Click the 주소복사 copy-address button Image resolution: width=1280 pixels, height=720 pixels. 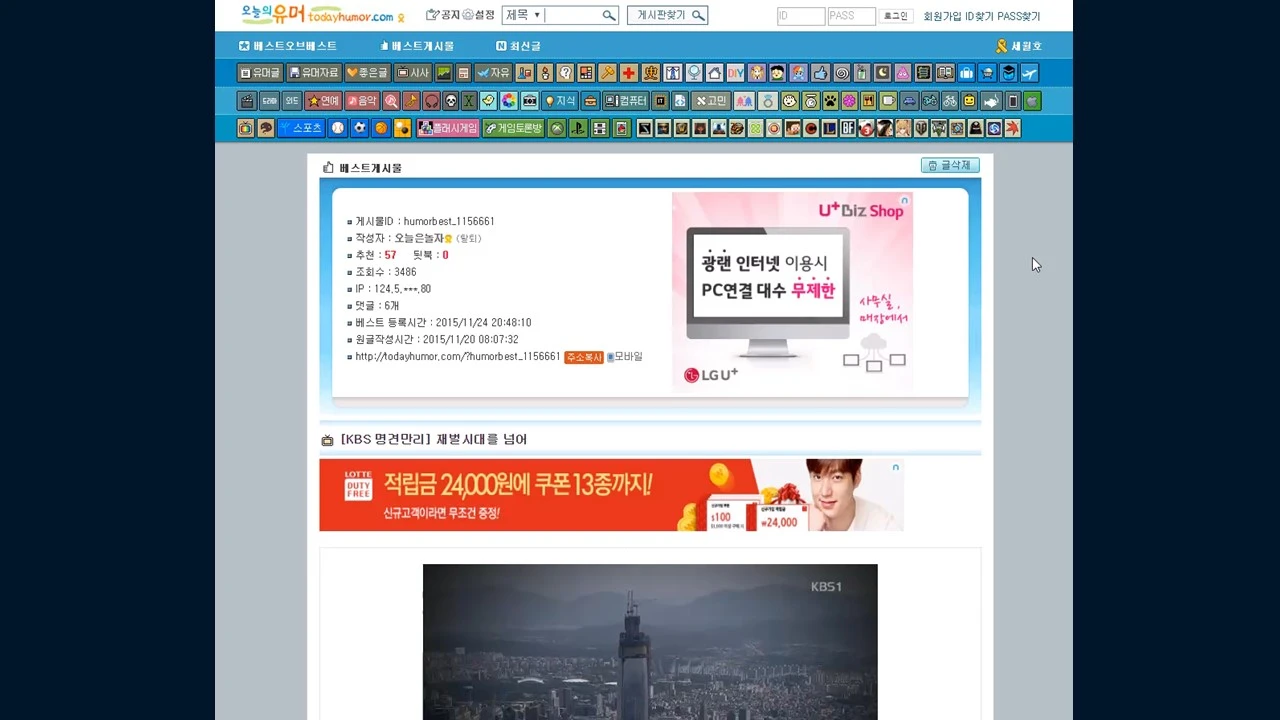point(583,357)
